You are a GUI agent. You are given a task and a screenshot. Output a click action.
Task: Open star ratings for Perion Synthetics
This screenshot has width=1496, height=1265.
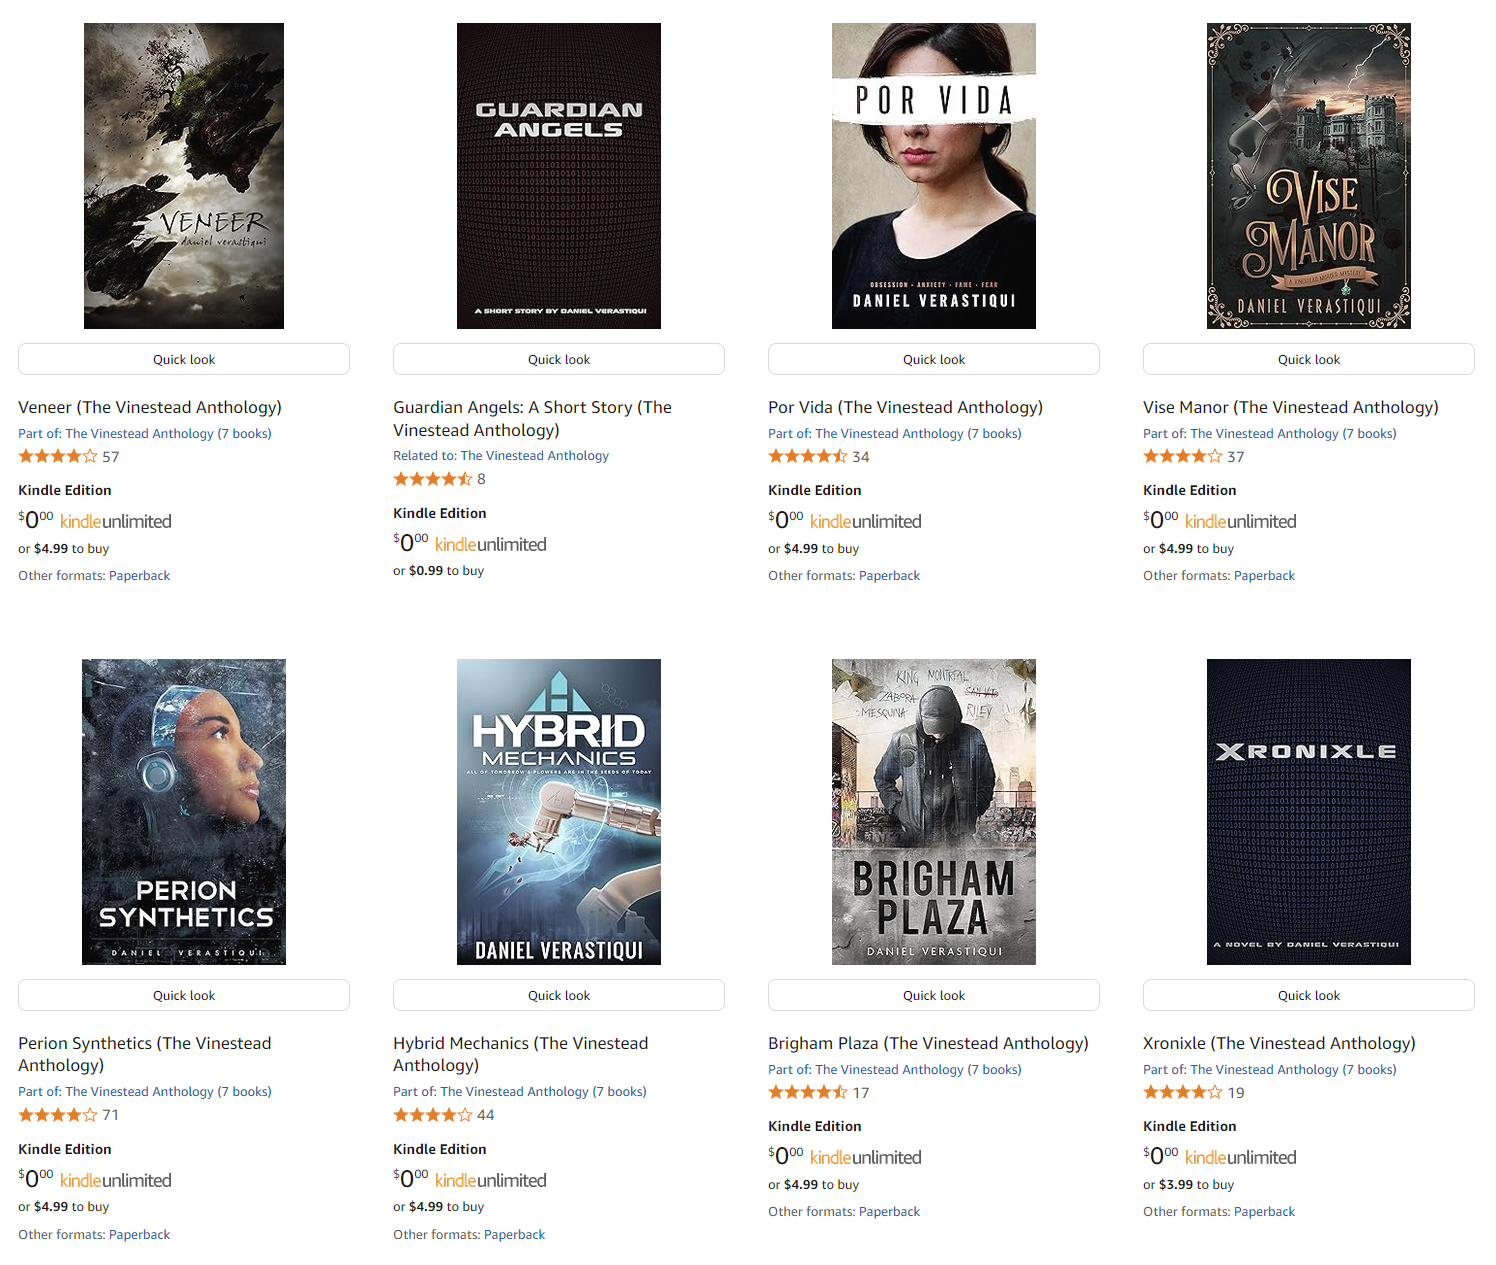(58, 1115)
